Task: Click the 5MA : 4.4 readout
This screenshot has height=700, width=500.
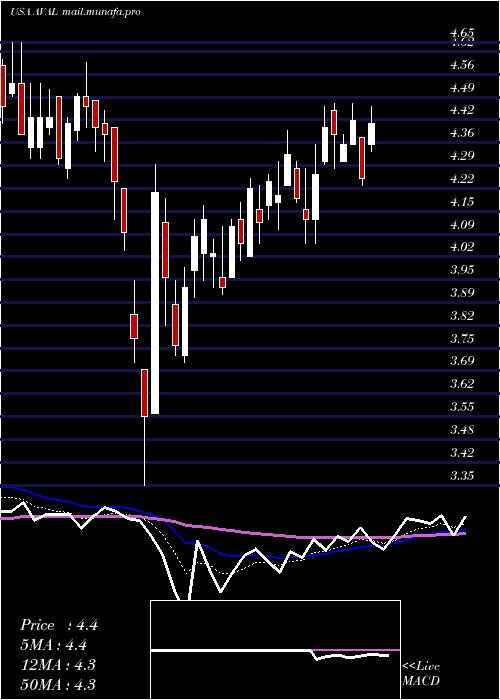Action: (54, 645)
